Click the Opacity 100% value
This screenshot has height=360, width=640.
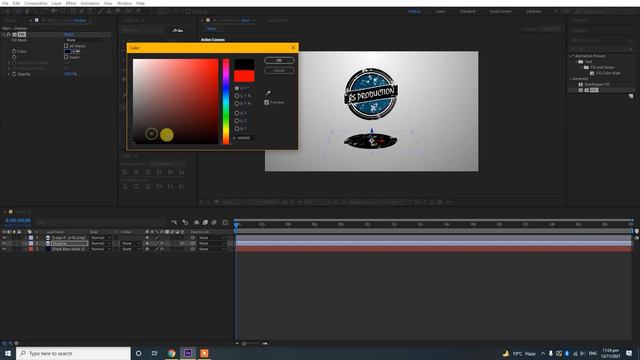(71, 74)
